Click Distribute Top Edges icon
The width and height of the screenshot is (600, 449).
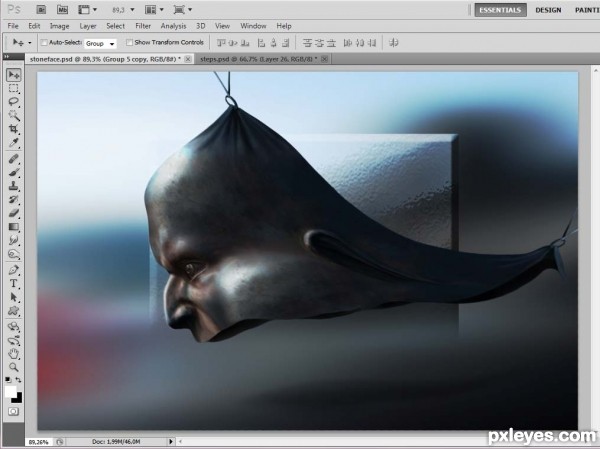307,42
